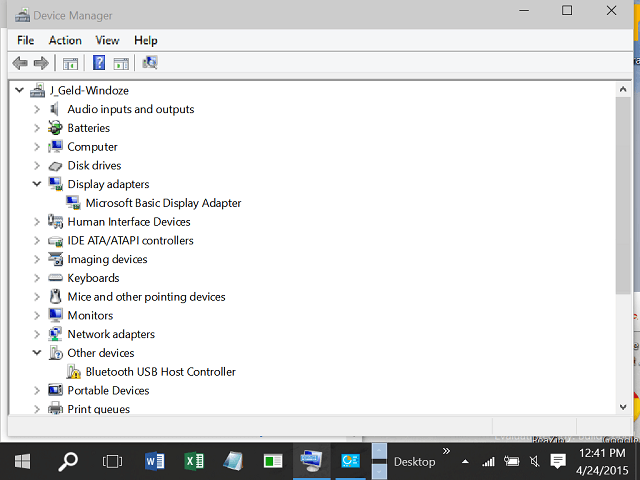Image resolution: width=640 pixels, height=480 pixels.
Task: Open the View menu
Action: [x=107, y=40]
